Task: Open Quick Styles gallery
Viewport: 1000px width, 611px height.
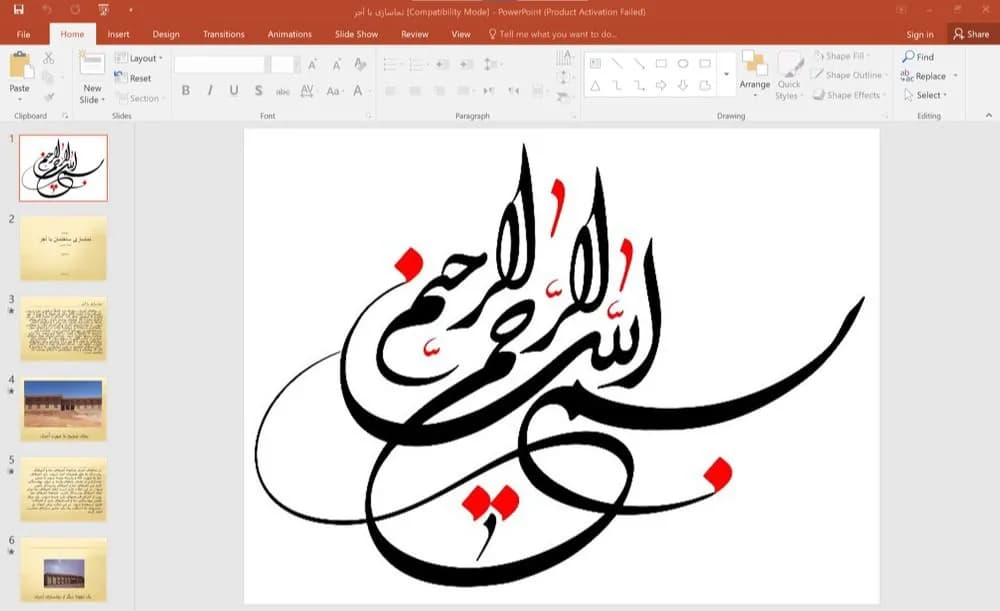Action: 790,75
